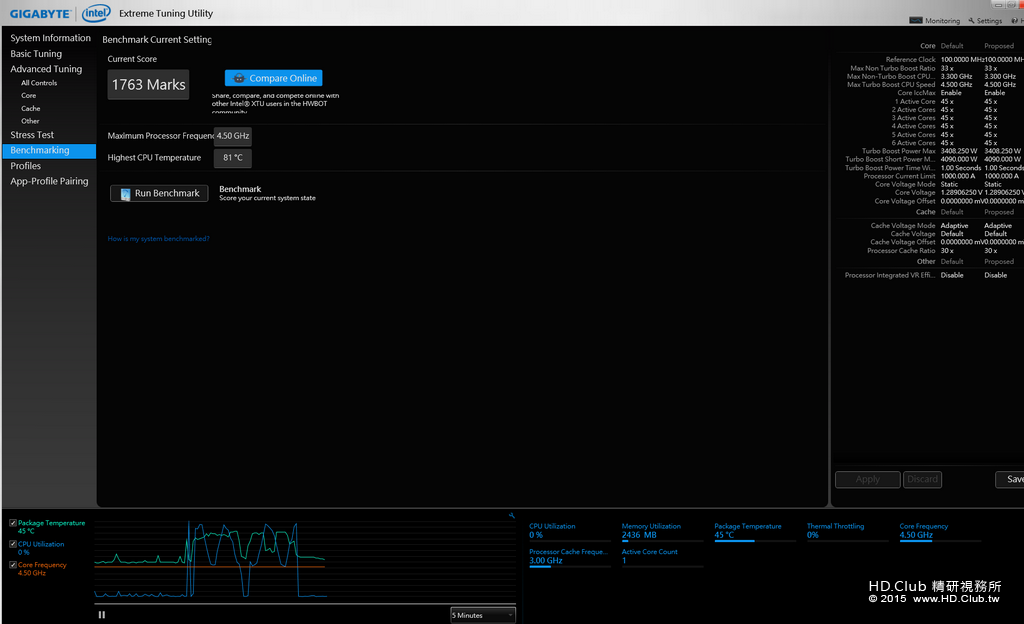
Task: Click Highest CPU Temperature value 81 °C
Action: (232, 157)
